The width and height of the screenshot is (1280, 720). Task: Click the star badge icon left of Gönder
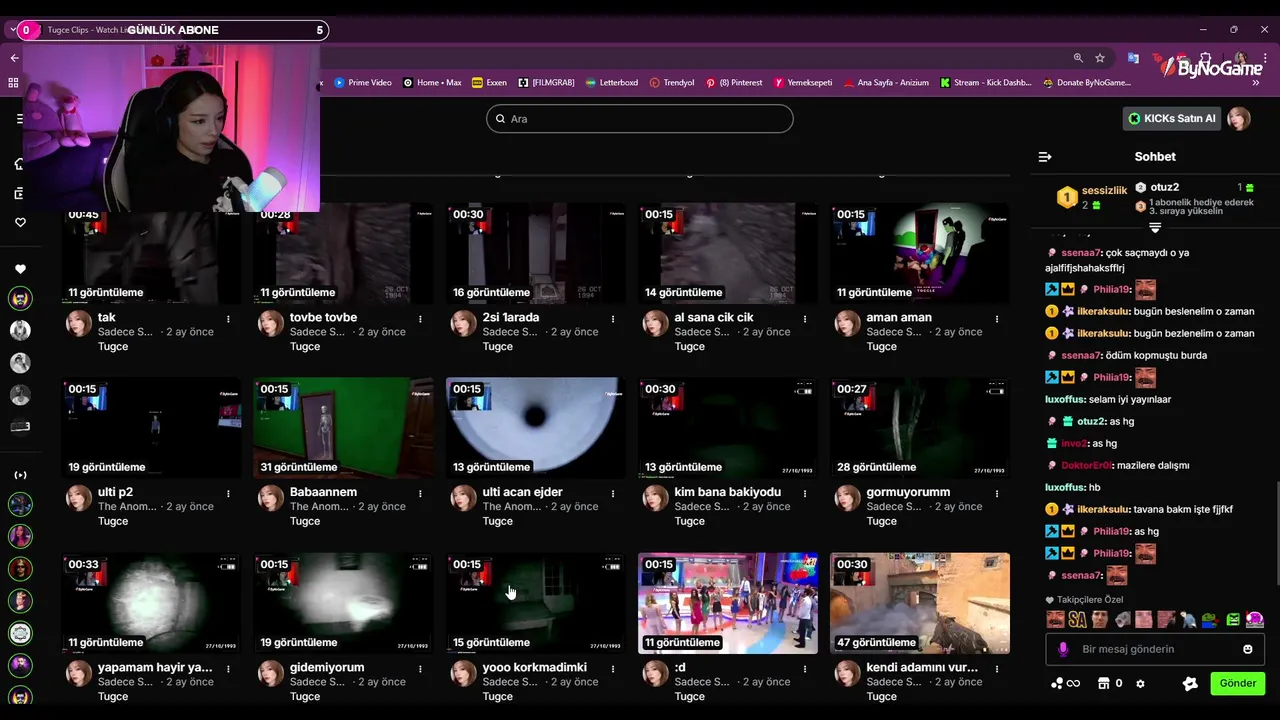point(1190,684)
